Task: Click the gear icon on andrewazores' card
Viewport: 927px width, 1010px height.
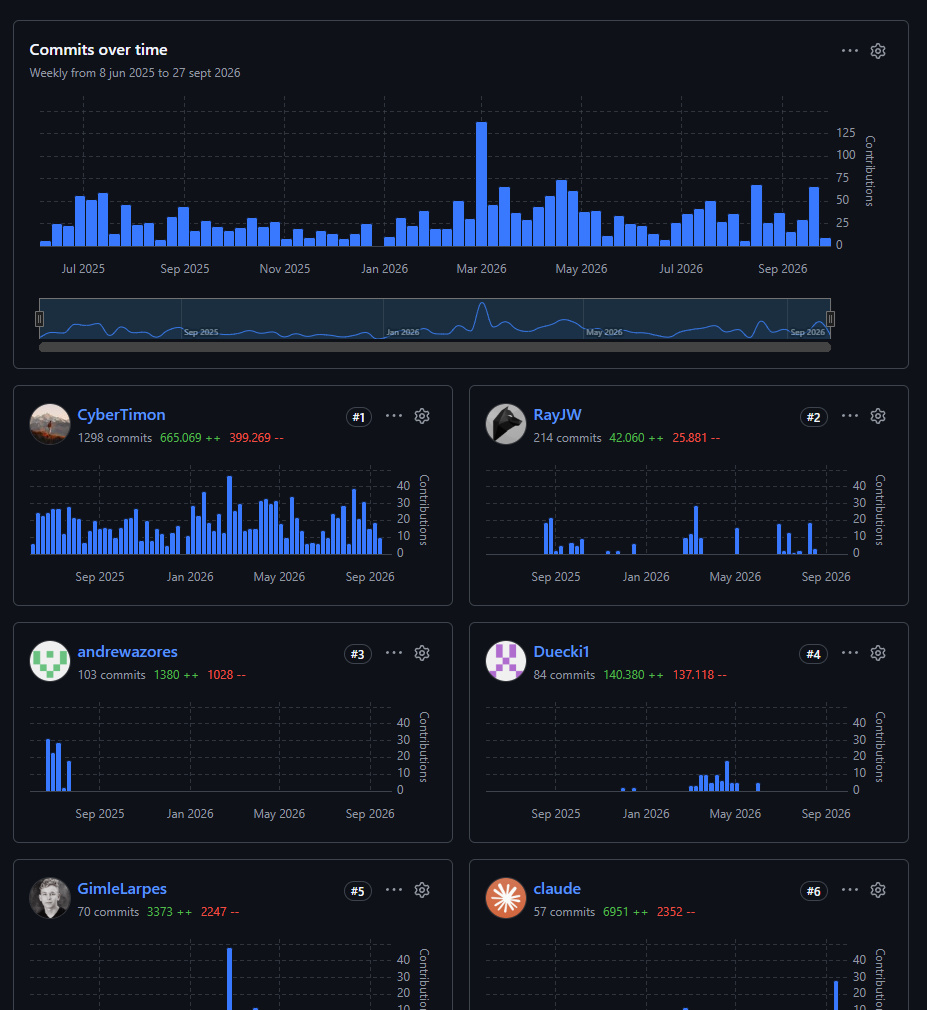Action: pos(422,653)
